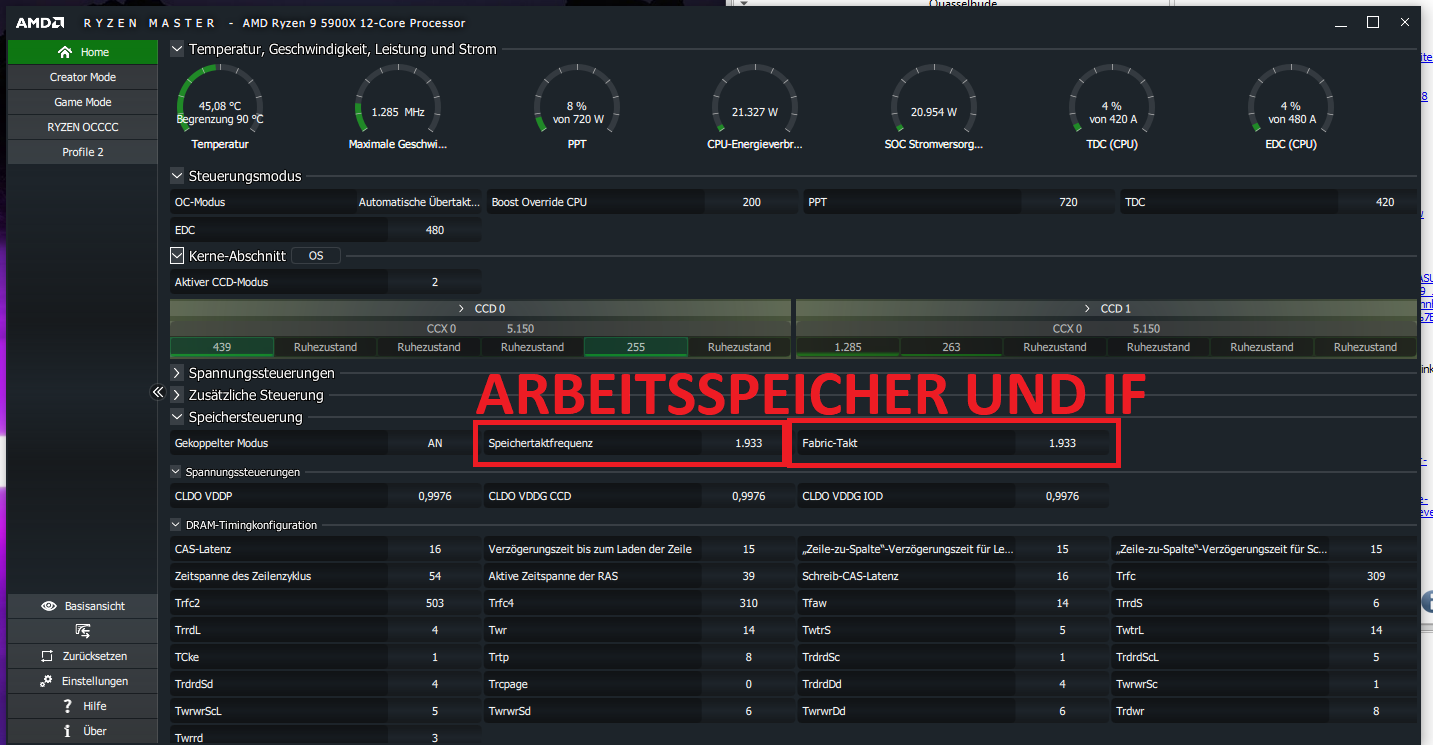
Task: Click the Einstellungen gears icon
Action: click(46, 681)
